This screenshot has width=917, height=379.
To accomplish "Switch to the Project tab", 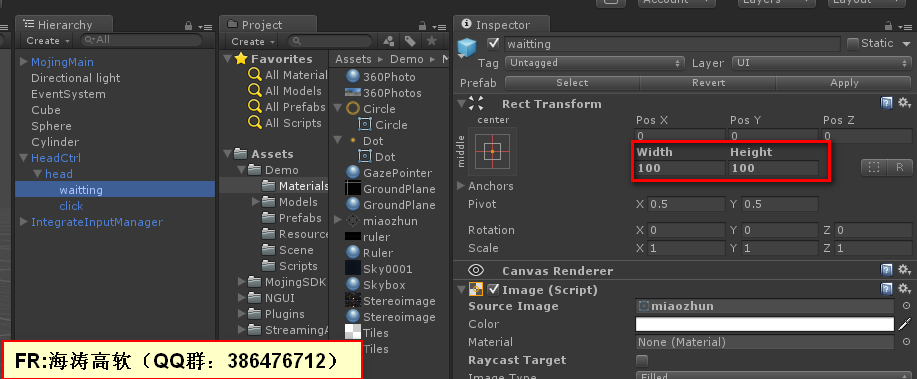I will coord(268,25).
